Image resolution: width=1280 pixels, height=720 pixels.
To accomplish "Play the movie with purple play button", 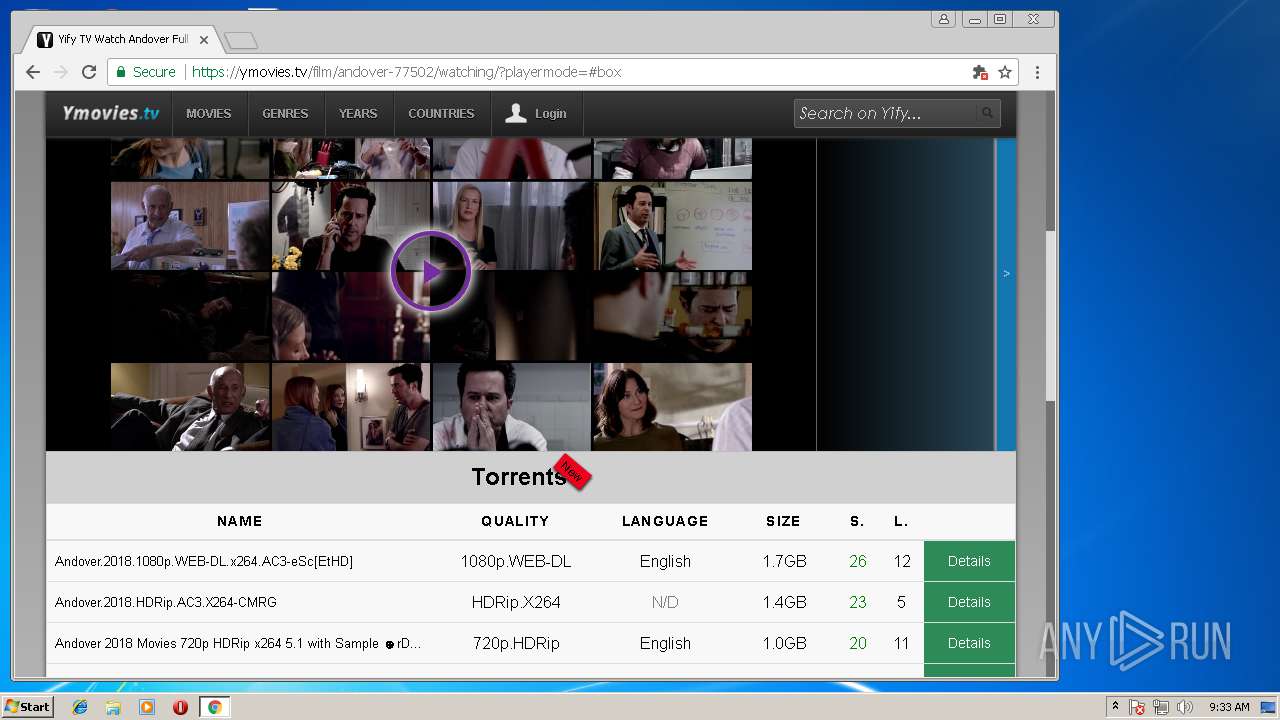I will (x=431, y=271).
